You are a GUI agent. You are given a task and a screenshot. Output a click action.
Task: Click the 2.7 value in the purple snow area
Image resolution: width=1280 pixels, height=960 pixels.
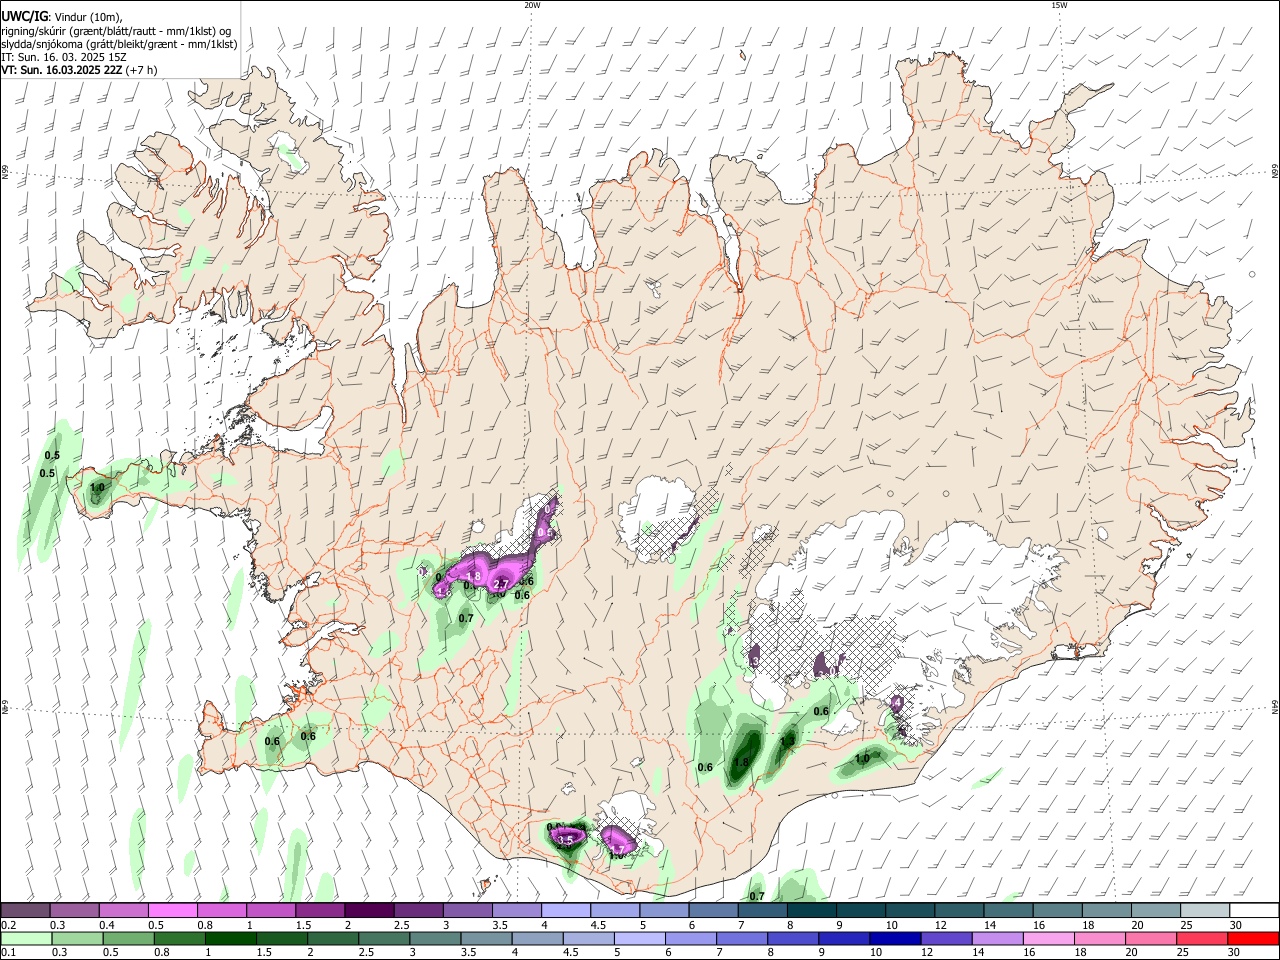tap(503, 584)
